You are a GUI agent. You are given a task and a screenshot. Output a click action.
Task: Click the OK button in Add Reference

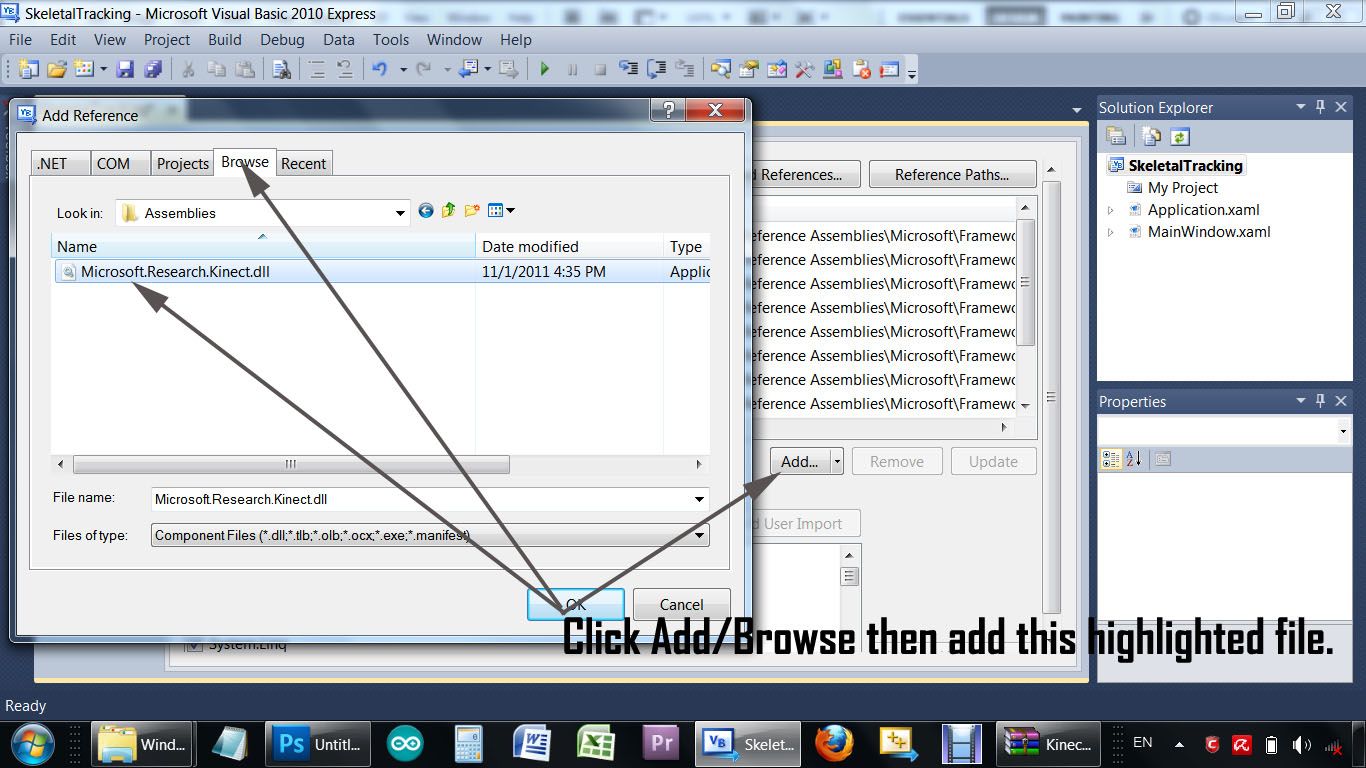tap(576, 604)
